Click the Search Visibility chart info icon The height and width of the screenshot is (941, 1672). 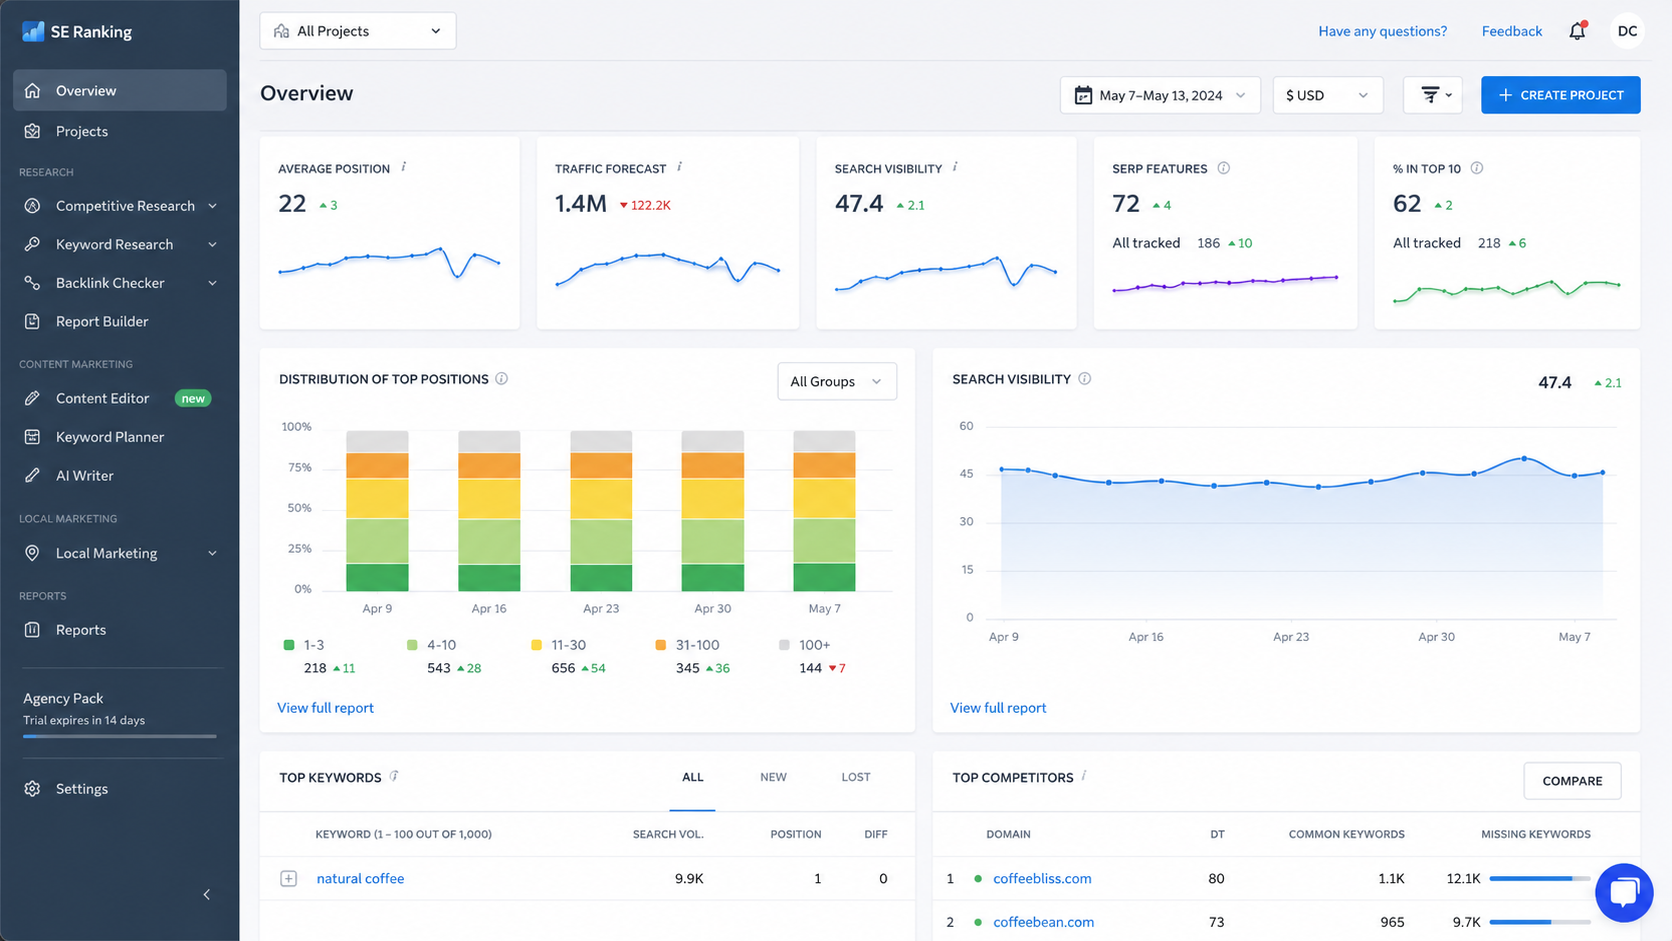[x=1085, y=379]
